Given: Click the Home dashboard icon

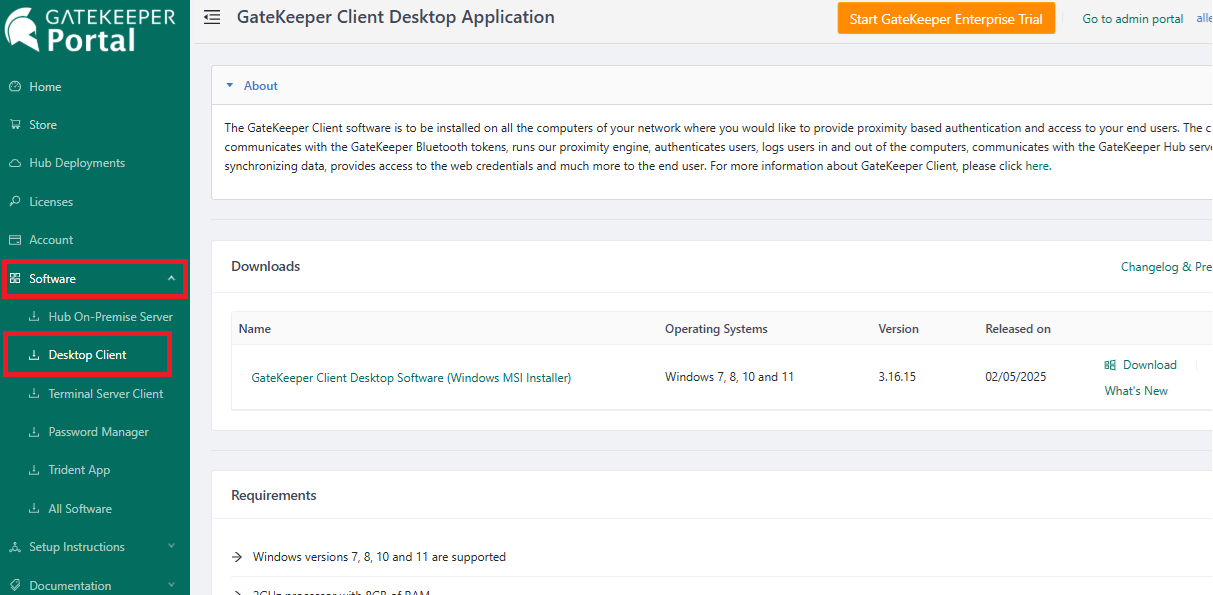Looking at the screenshot, I should (15, 87).
